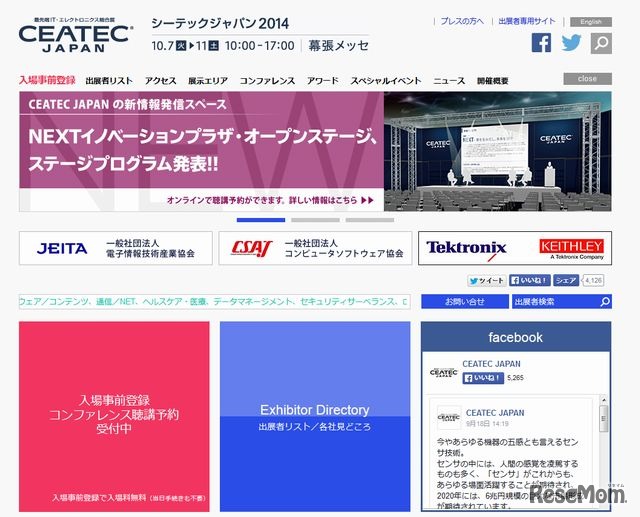Click the ツイート tweet button
Viewport: 640px width, 517px height.
[487, 280]
